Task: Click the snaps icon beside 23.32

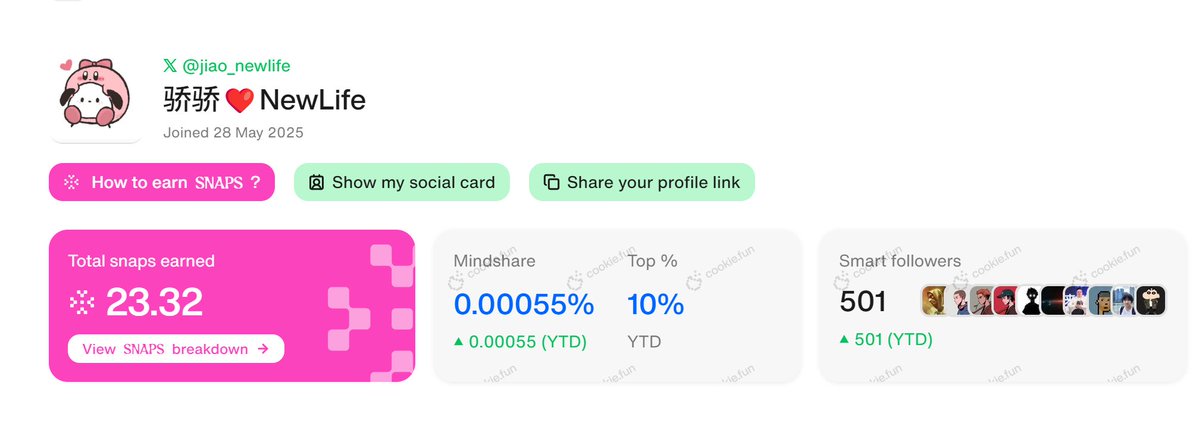Action: tap(82, 302)
